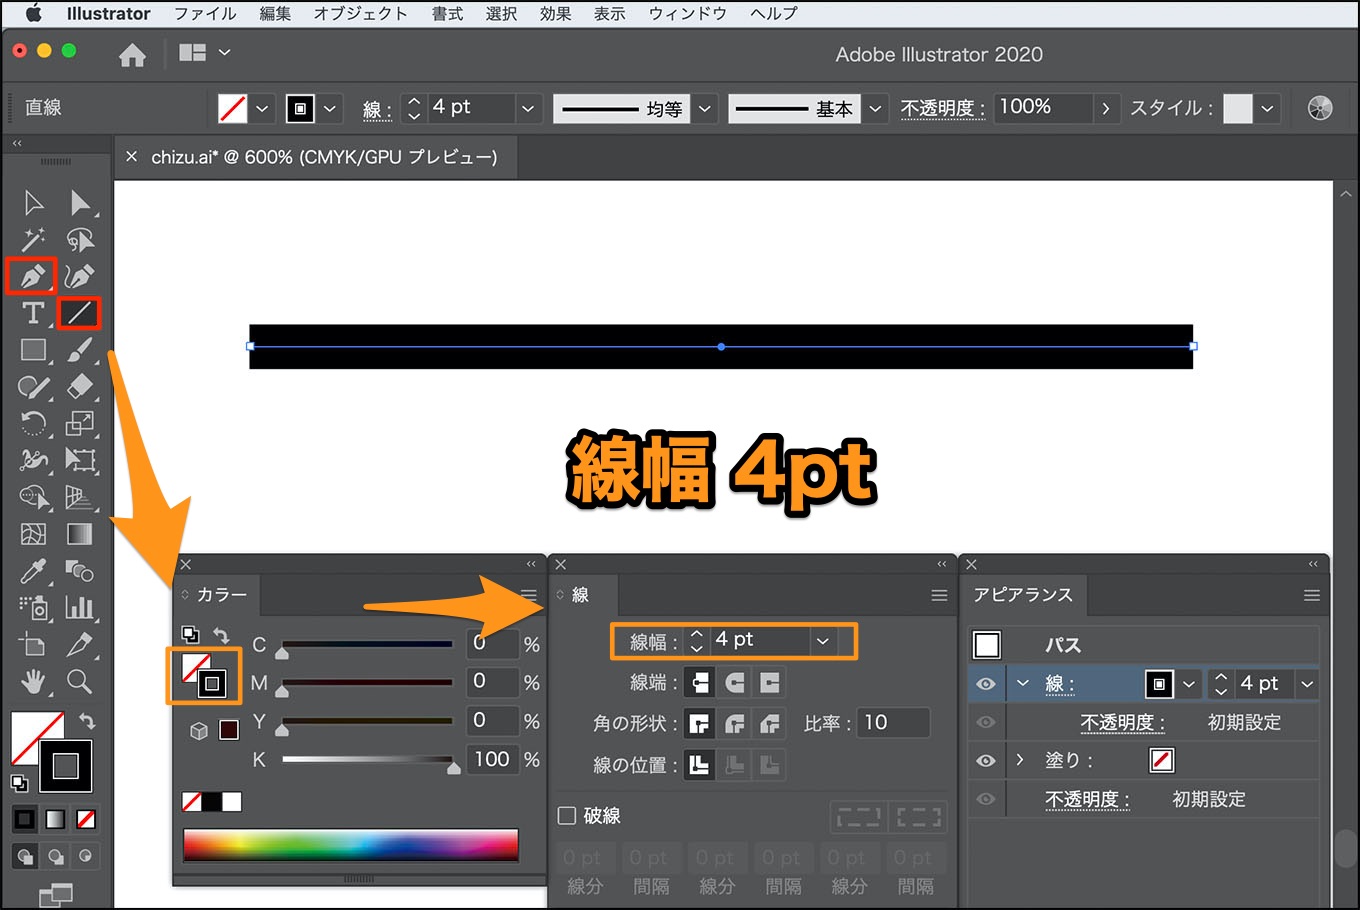Viewport: 1360px width, 910px height.
Task: Choose round cap for 線端
Action: [x=735, y=682]
